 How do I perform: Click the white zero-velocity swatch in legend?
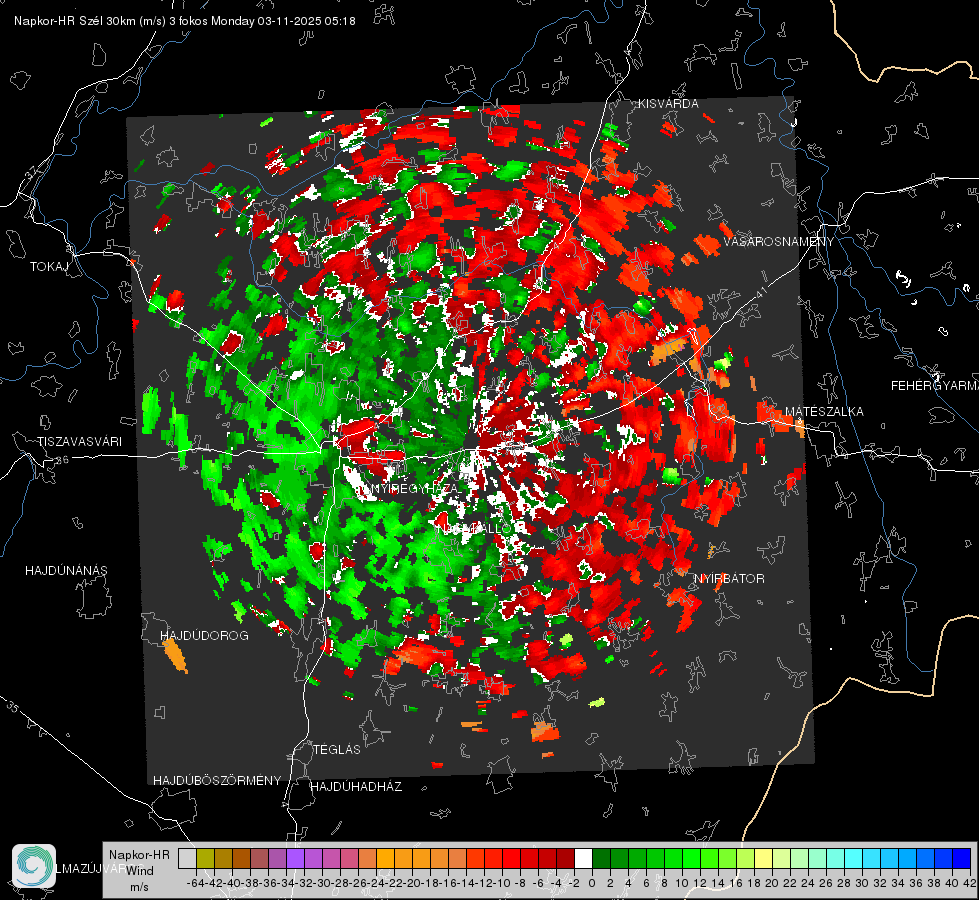click(x=583, y=858)
